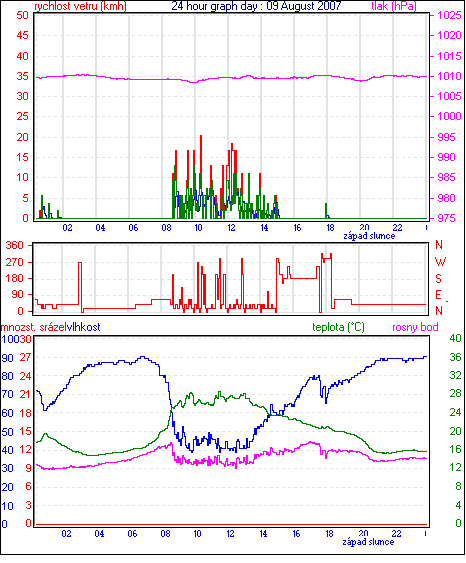
Task: Click the '90' wind direction degree label
Action: [x=18, y=295]
